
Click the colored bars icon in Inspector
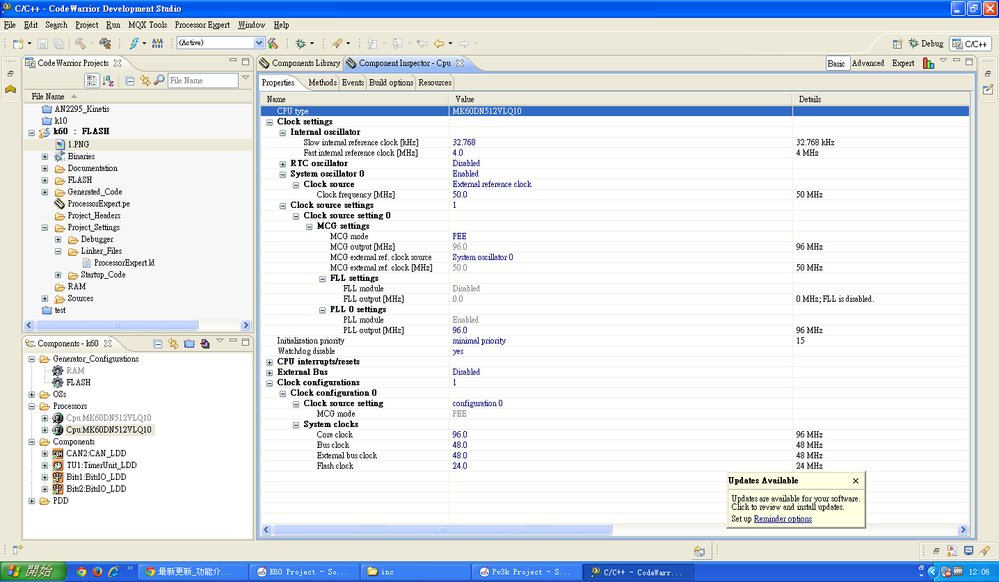coord(929,63)
